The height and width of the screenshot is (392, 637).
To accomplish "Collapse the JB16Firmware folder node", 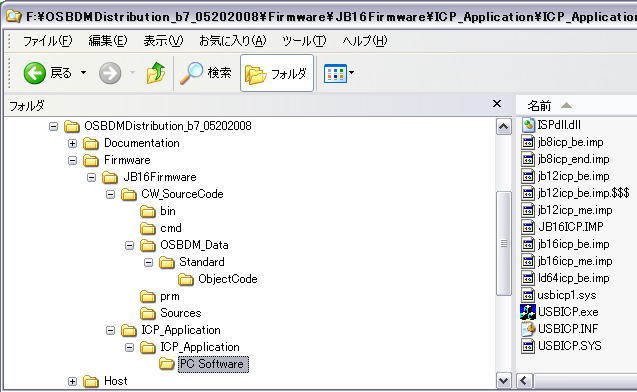I will pos(91,178).
